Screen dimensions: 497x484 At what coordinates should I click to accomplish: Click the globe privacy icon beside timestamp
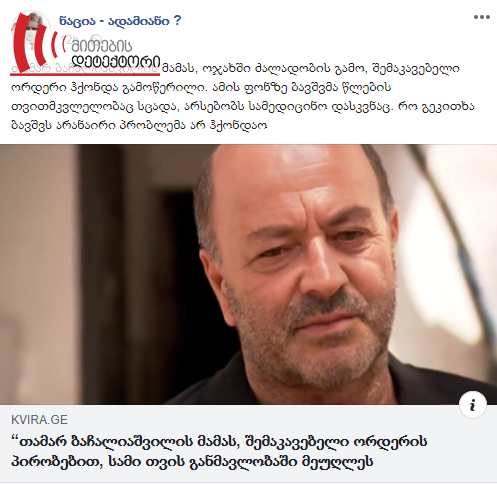click(97, 38)
